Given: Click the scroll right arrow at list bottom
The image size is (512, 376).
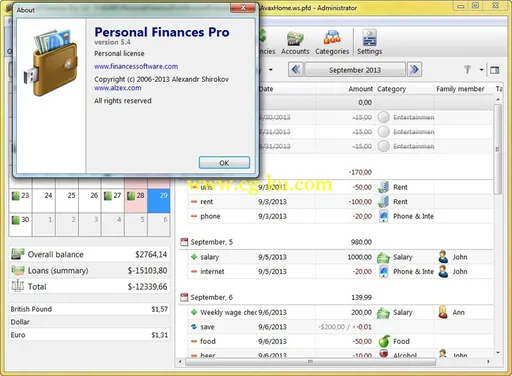Looking at the screenshot, I should [488, 361].
